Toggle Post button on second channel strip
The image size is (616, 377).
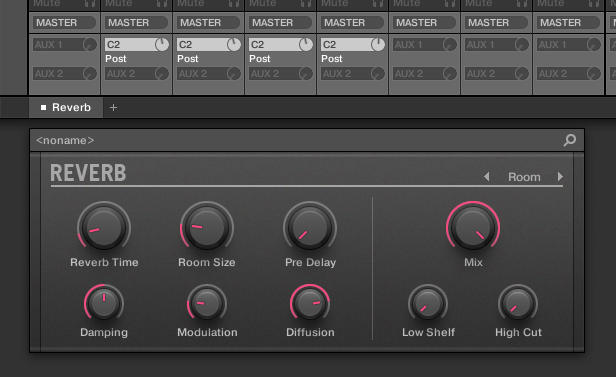116,59
